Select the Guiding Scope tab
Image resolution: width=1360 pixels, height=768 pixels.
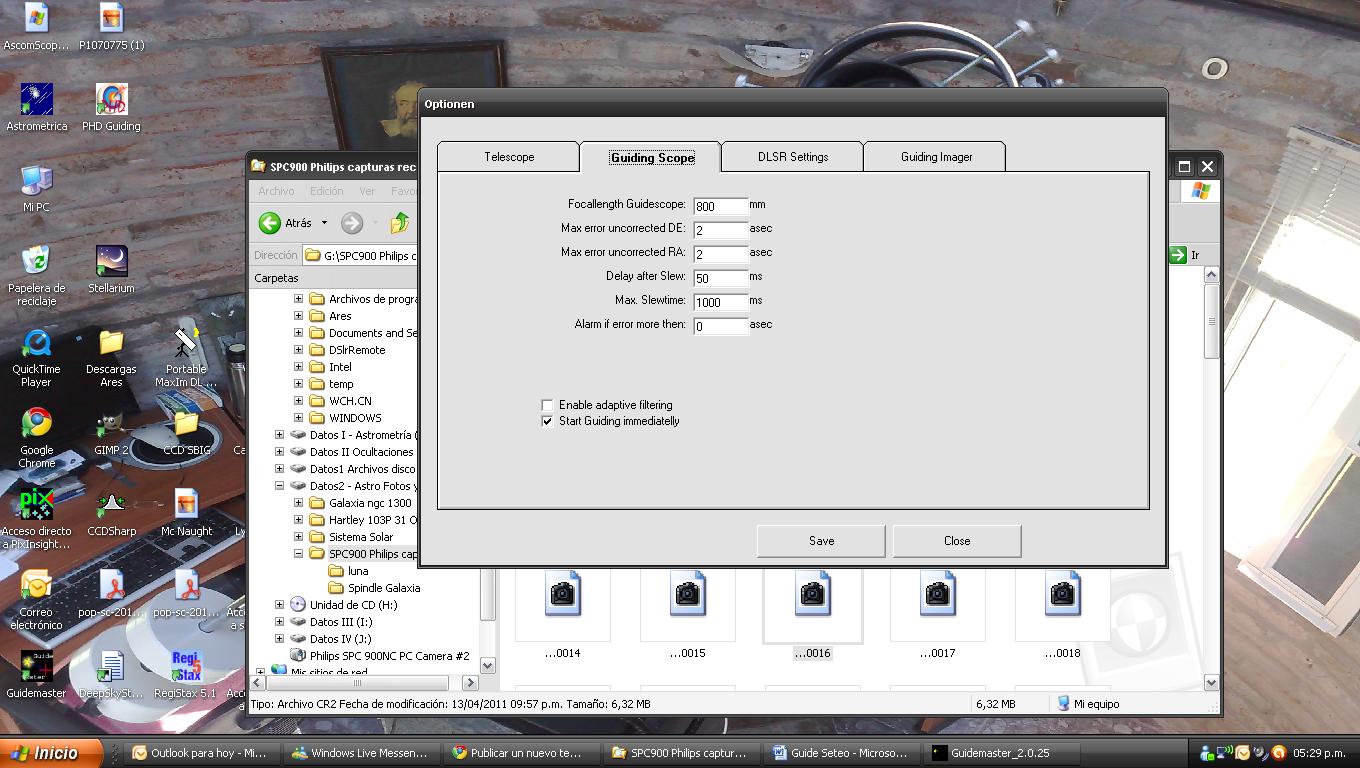pyautogui.click(x=651, y=157)
